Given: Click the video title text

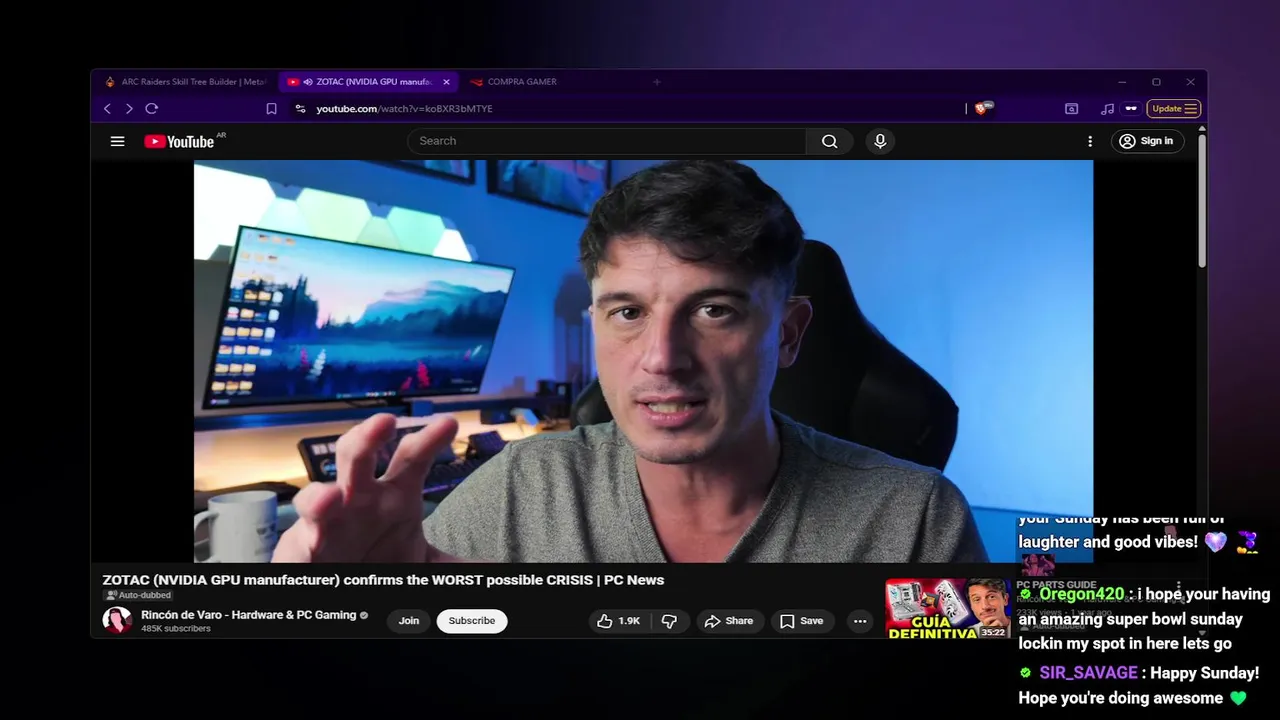Looking at the screenshot, I should (383, 580).
